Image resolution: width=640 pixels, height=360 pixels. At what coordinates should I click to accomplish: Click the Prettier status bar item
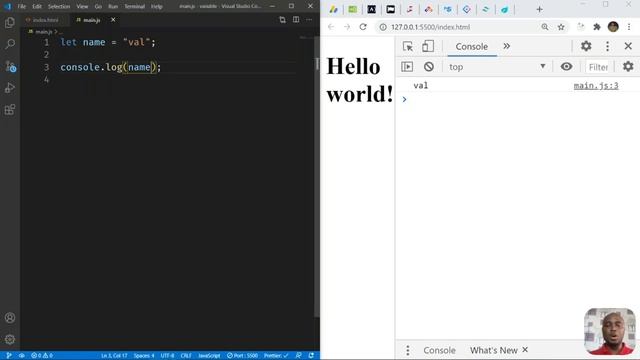276,356
